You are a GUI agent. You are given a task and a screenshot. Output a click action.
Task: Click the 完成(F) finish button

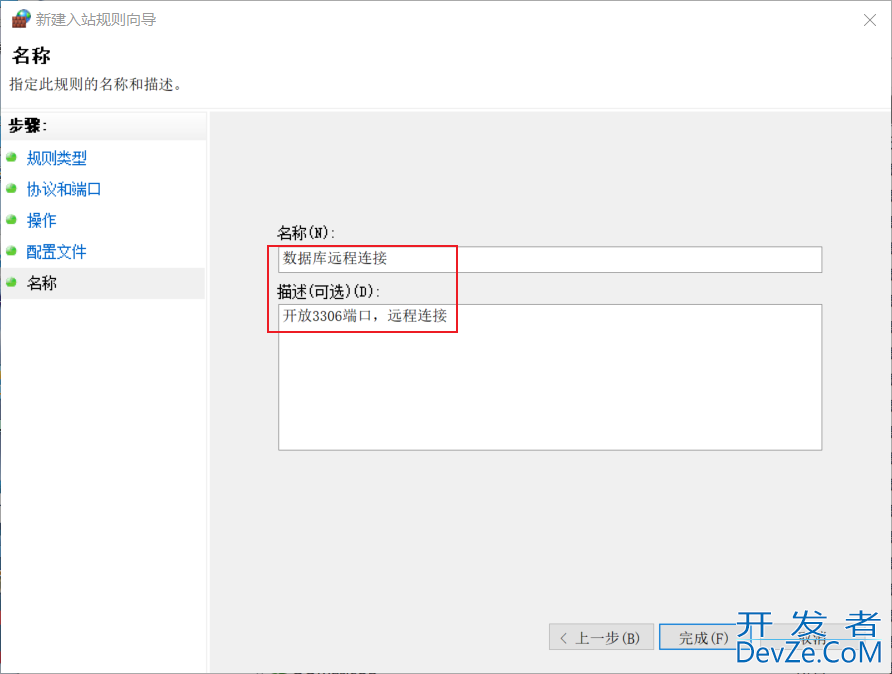[704, 637]
